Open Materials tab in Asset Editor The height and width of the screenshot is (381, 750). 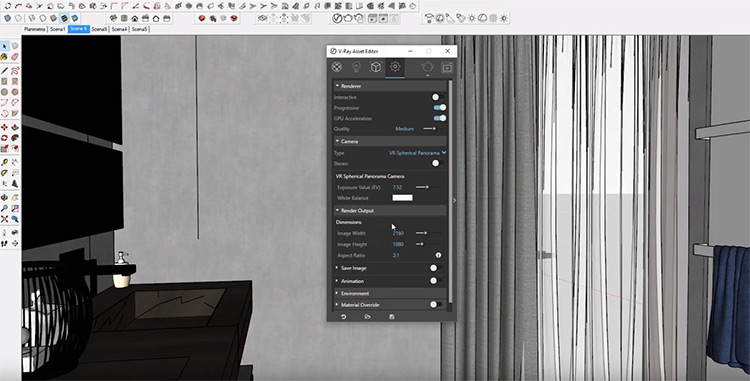[337, 67]
